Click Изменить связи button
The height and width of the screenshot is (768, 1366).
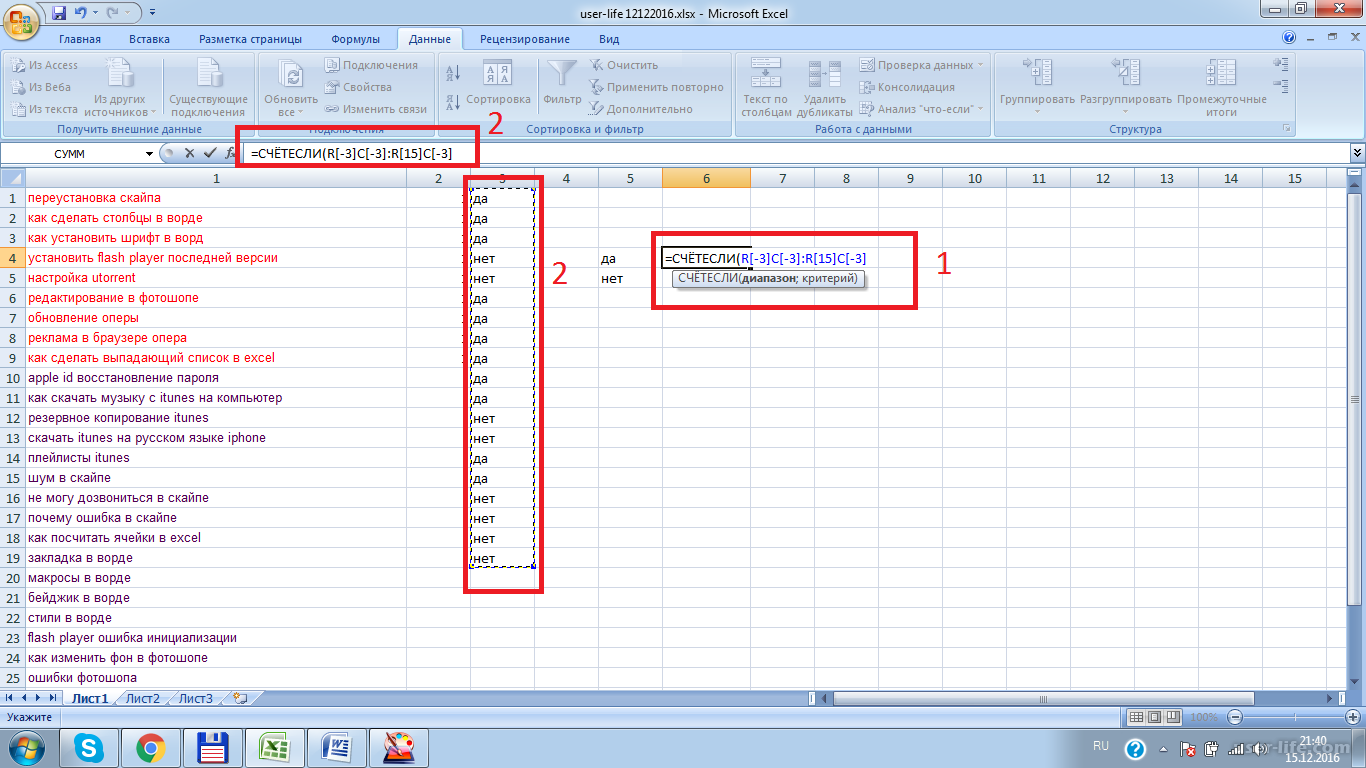tap(376, 109)
